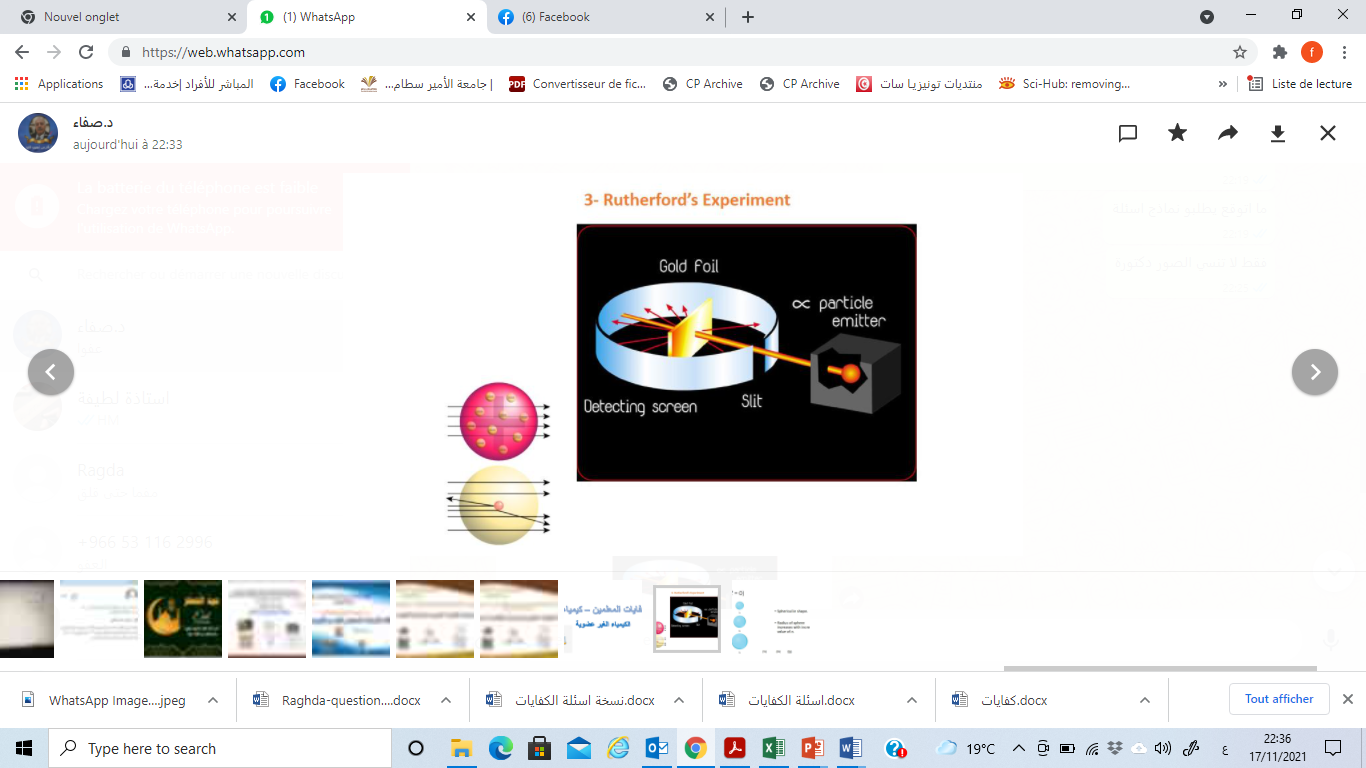Forward the image using the arrow icon

(x=1228, y=133)
